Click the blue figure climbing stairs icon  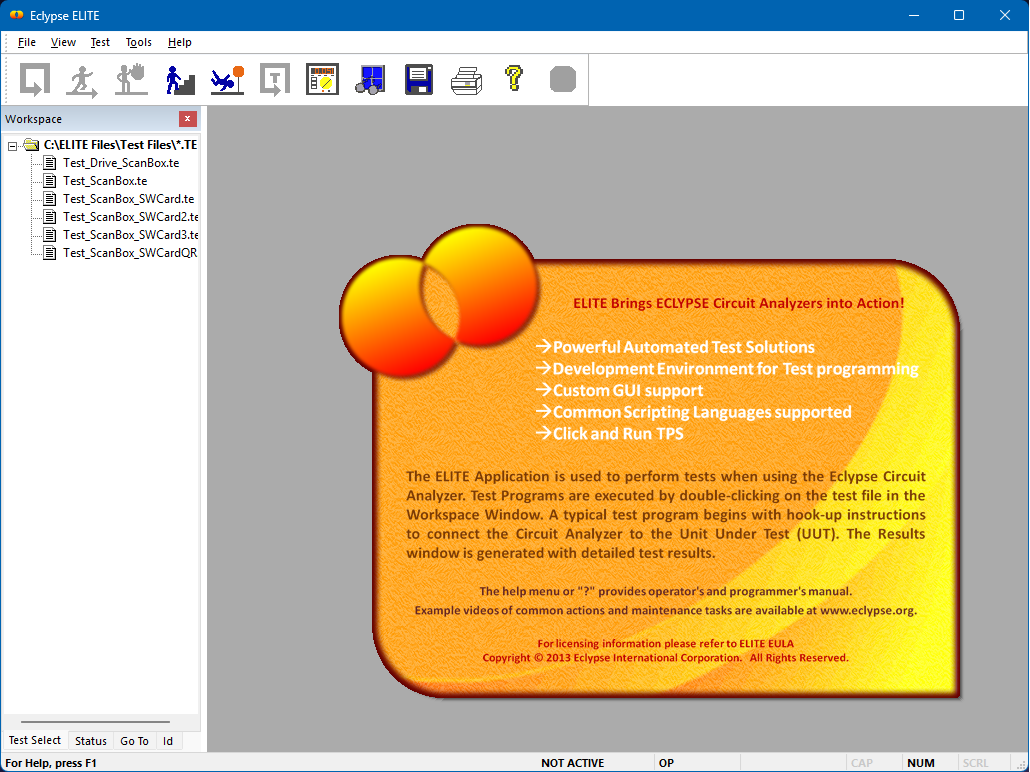coord(179,80)
